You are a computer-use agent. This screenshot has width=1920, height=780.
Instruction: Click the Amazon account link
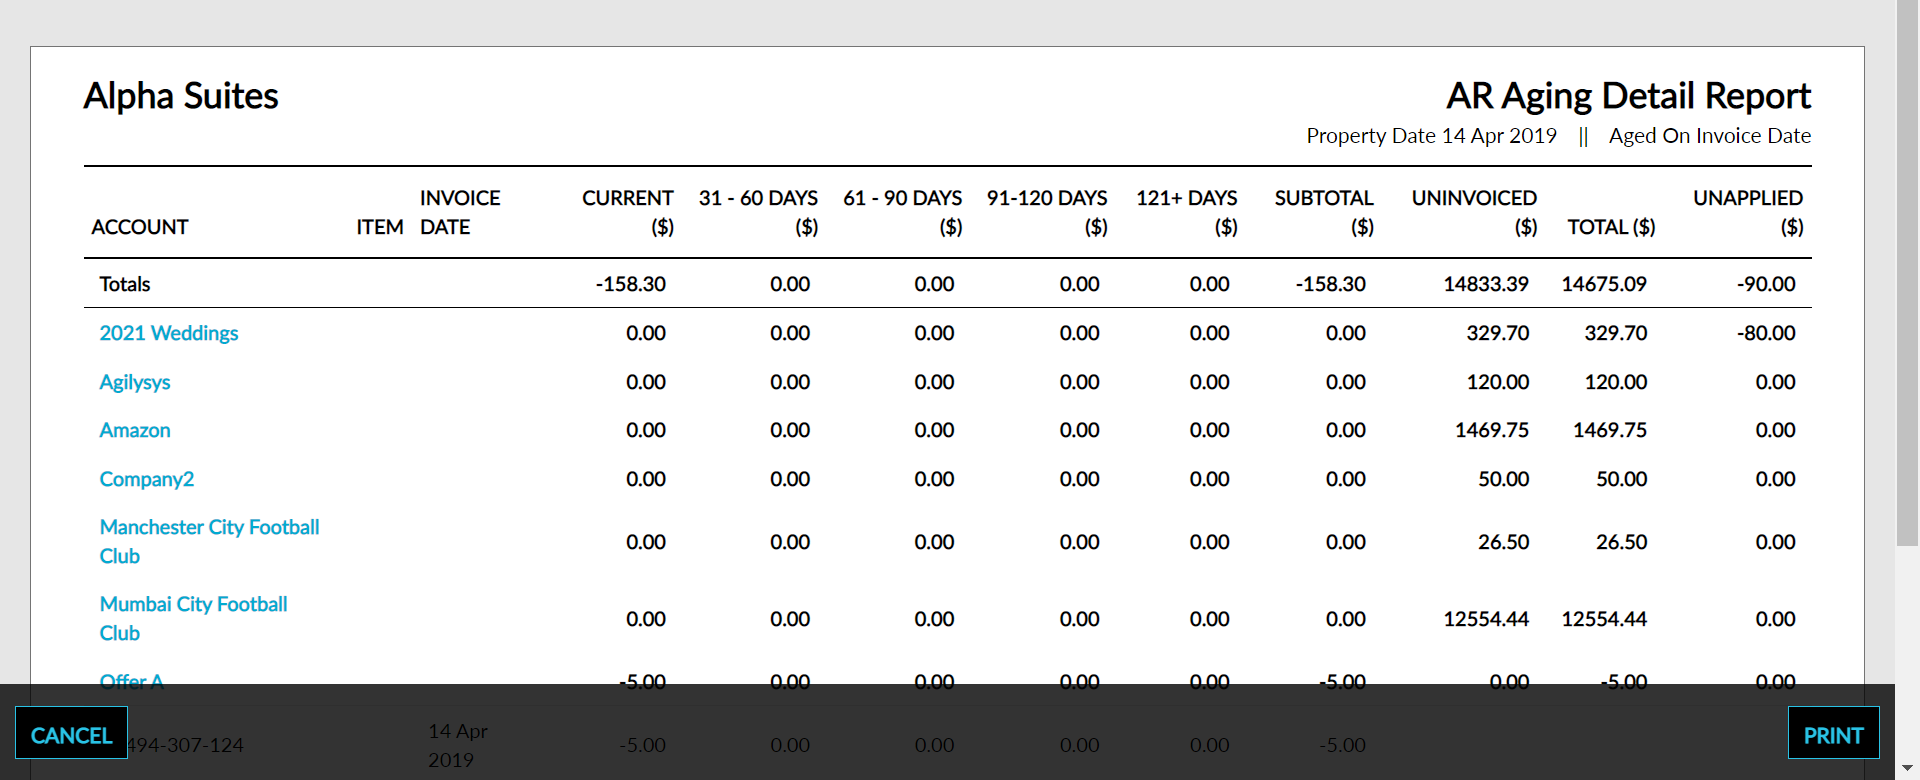[x=135, y=430]
